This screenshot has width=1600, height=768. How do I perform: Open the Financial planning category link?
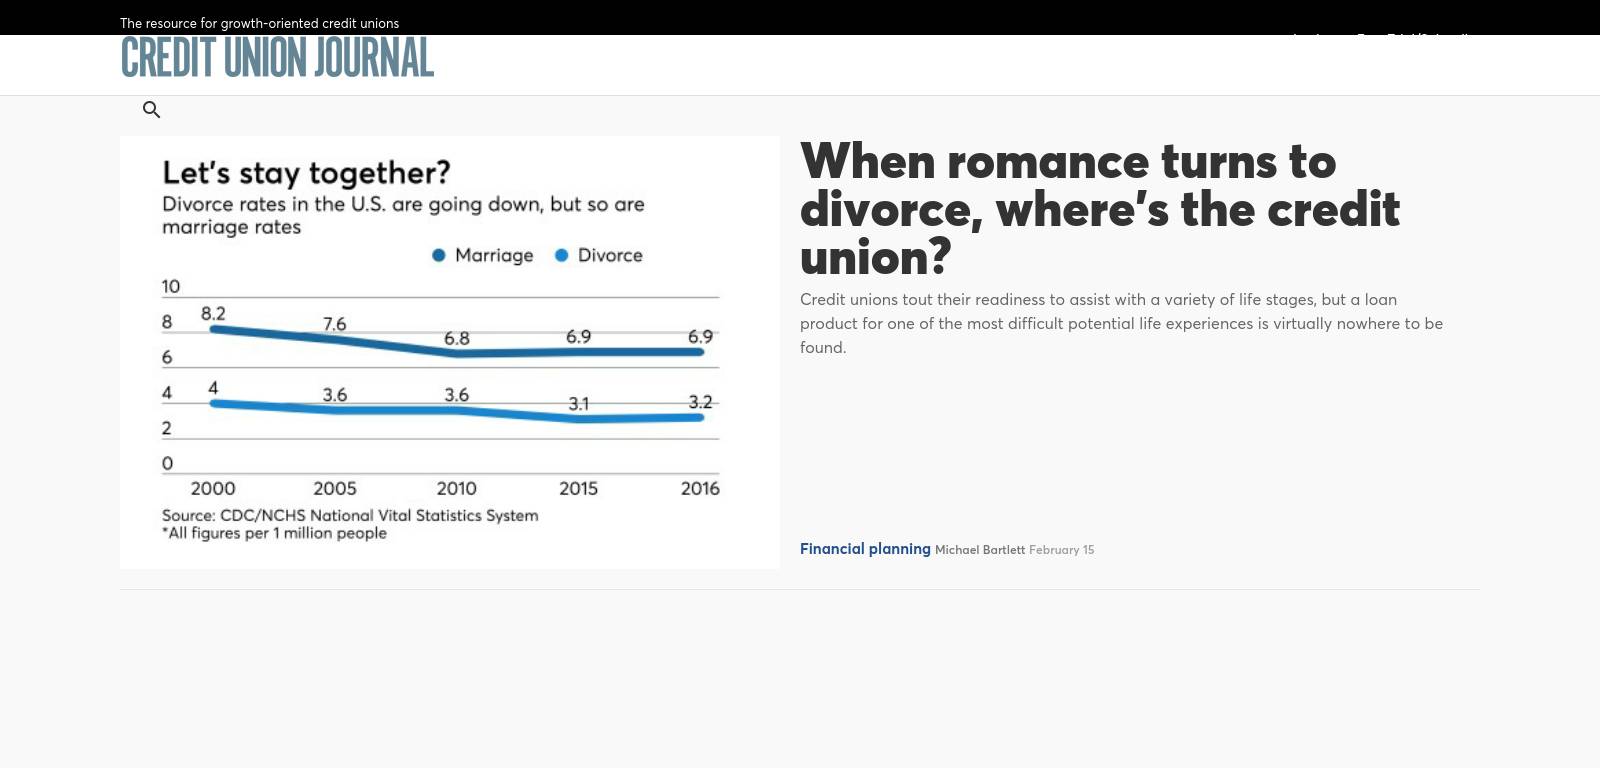(864, 549)
